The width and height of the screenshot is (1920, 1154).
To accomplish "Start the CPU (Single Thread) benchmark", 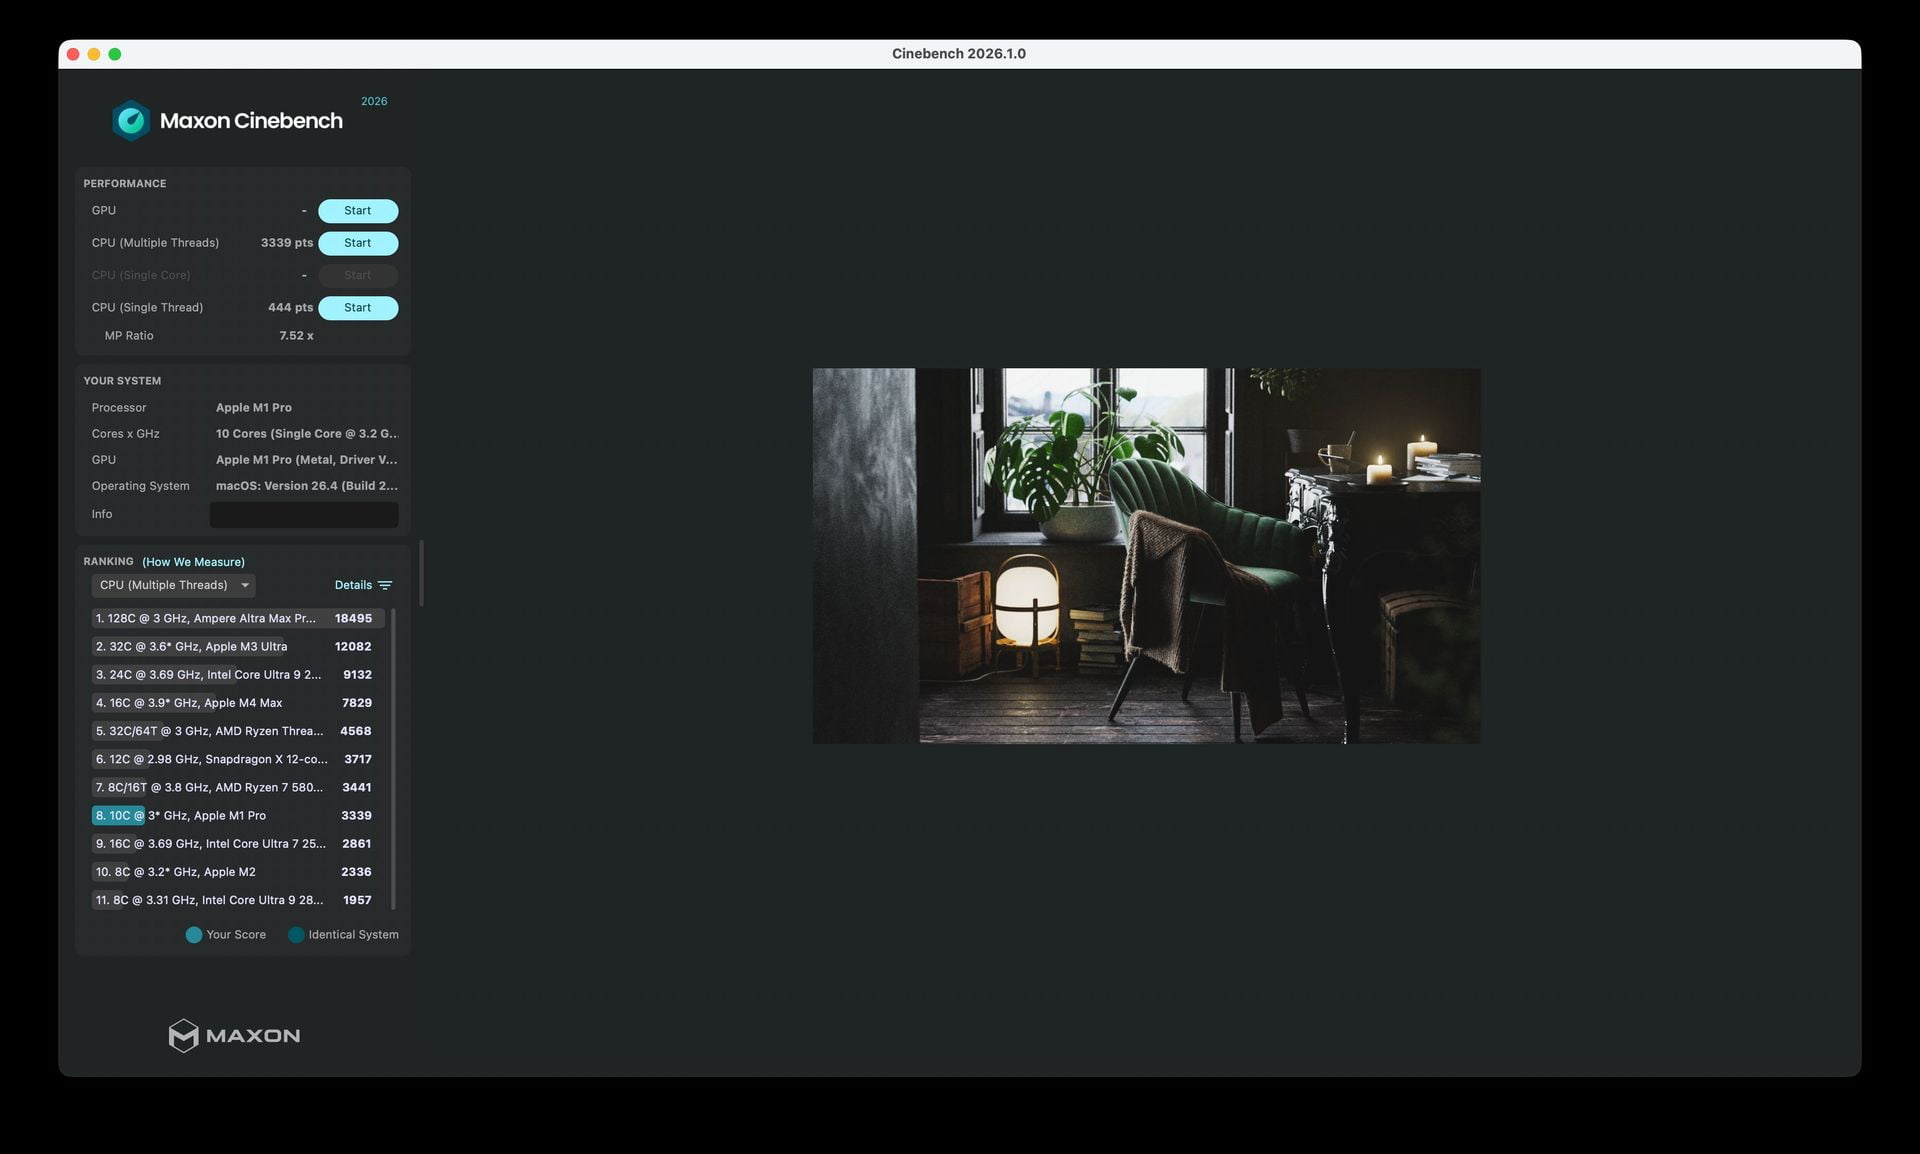I will click(358, 308).
